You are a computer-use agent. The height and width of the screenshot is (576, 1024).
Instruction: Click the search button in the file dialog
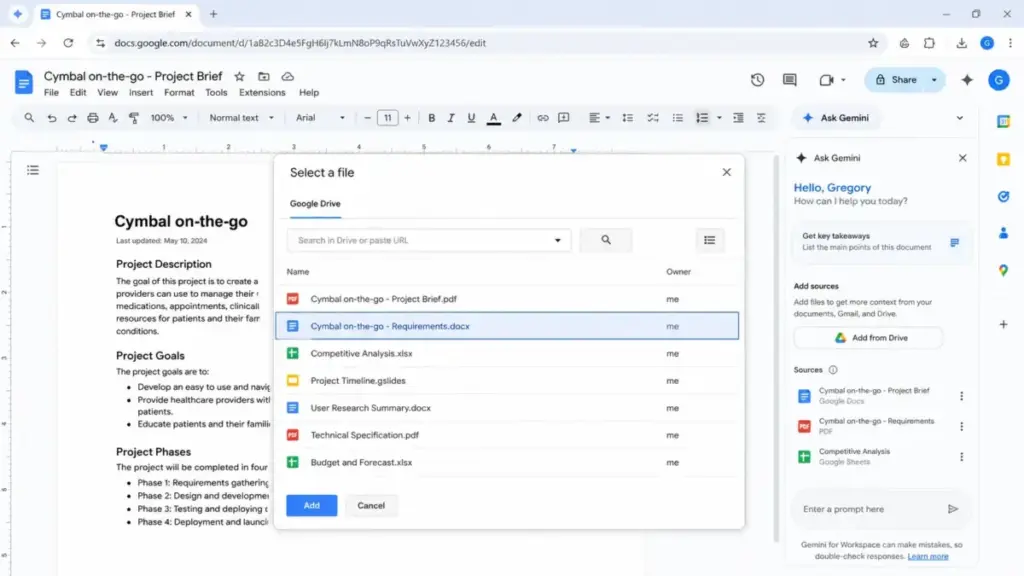pyautogui.click(x=605, y=240)
